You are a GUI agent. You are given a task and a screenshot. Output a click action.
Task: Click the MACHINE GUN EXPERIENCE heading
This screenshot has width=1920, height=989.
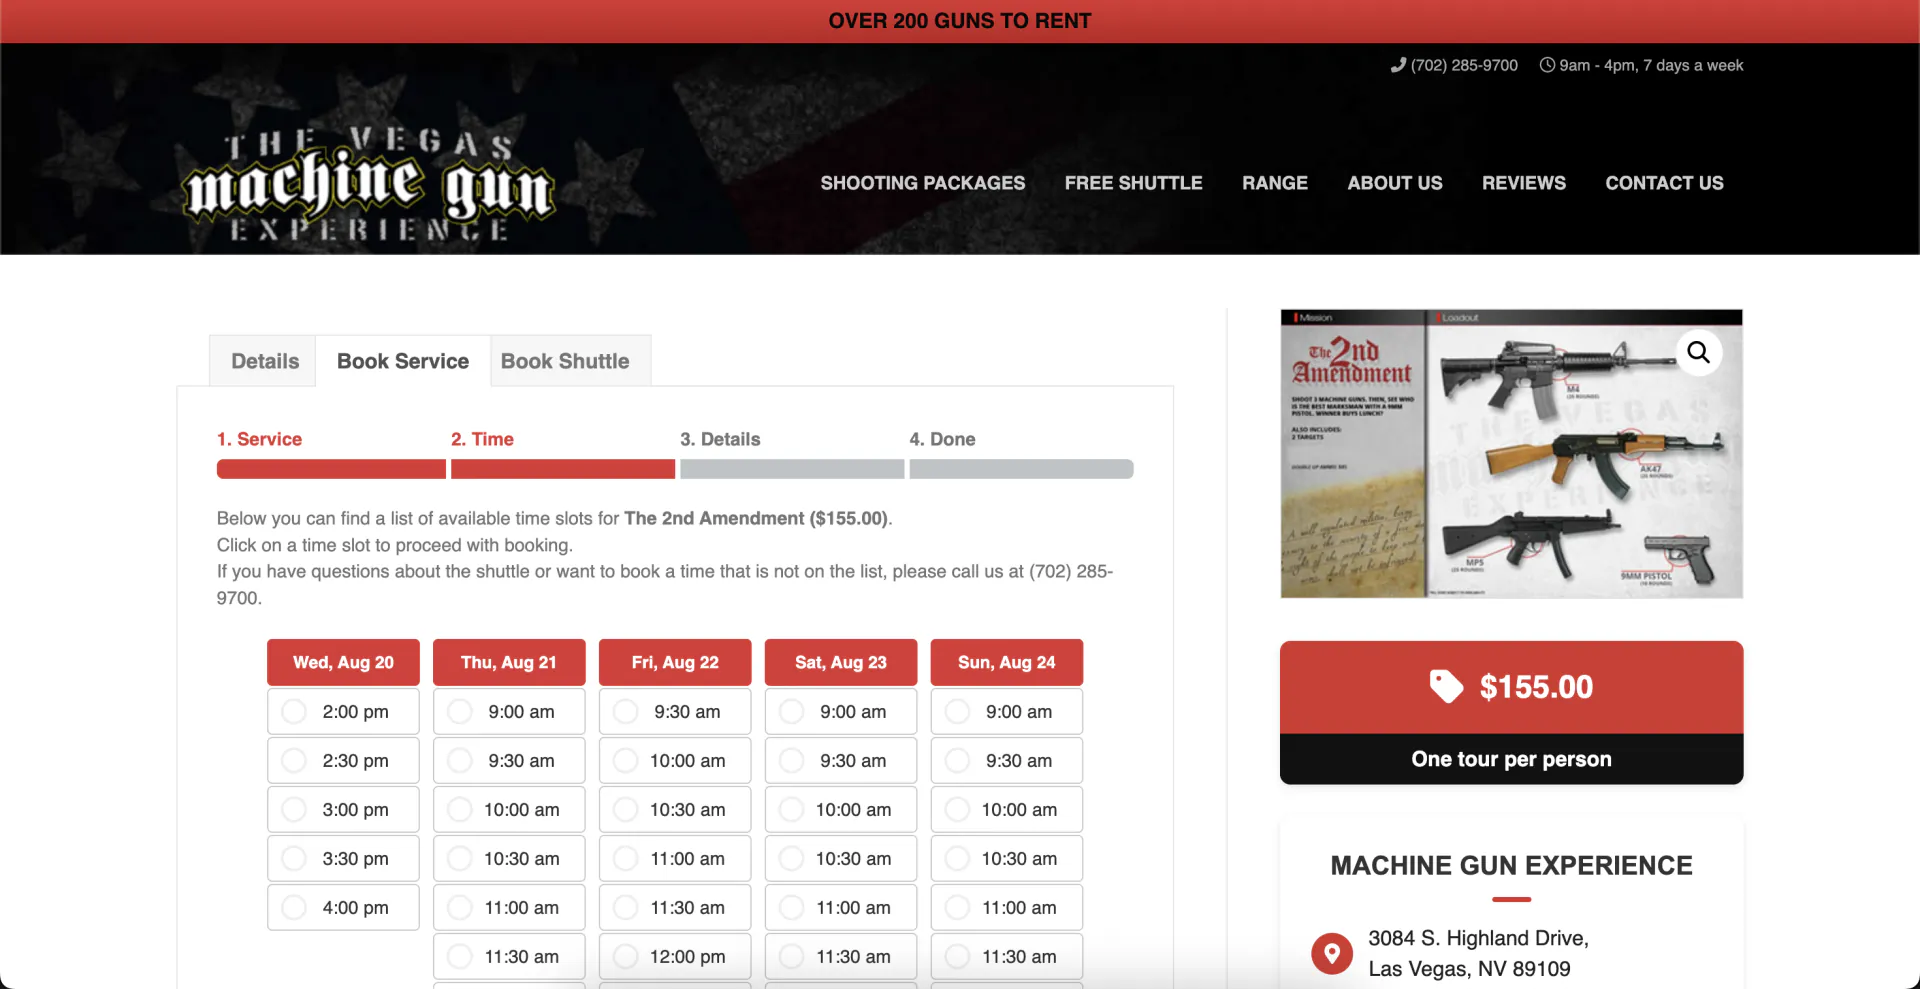click(1511, 865)
